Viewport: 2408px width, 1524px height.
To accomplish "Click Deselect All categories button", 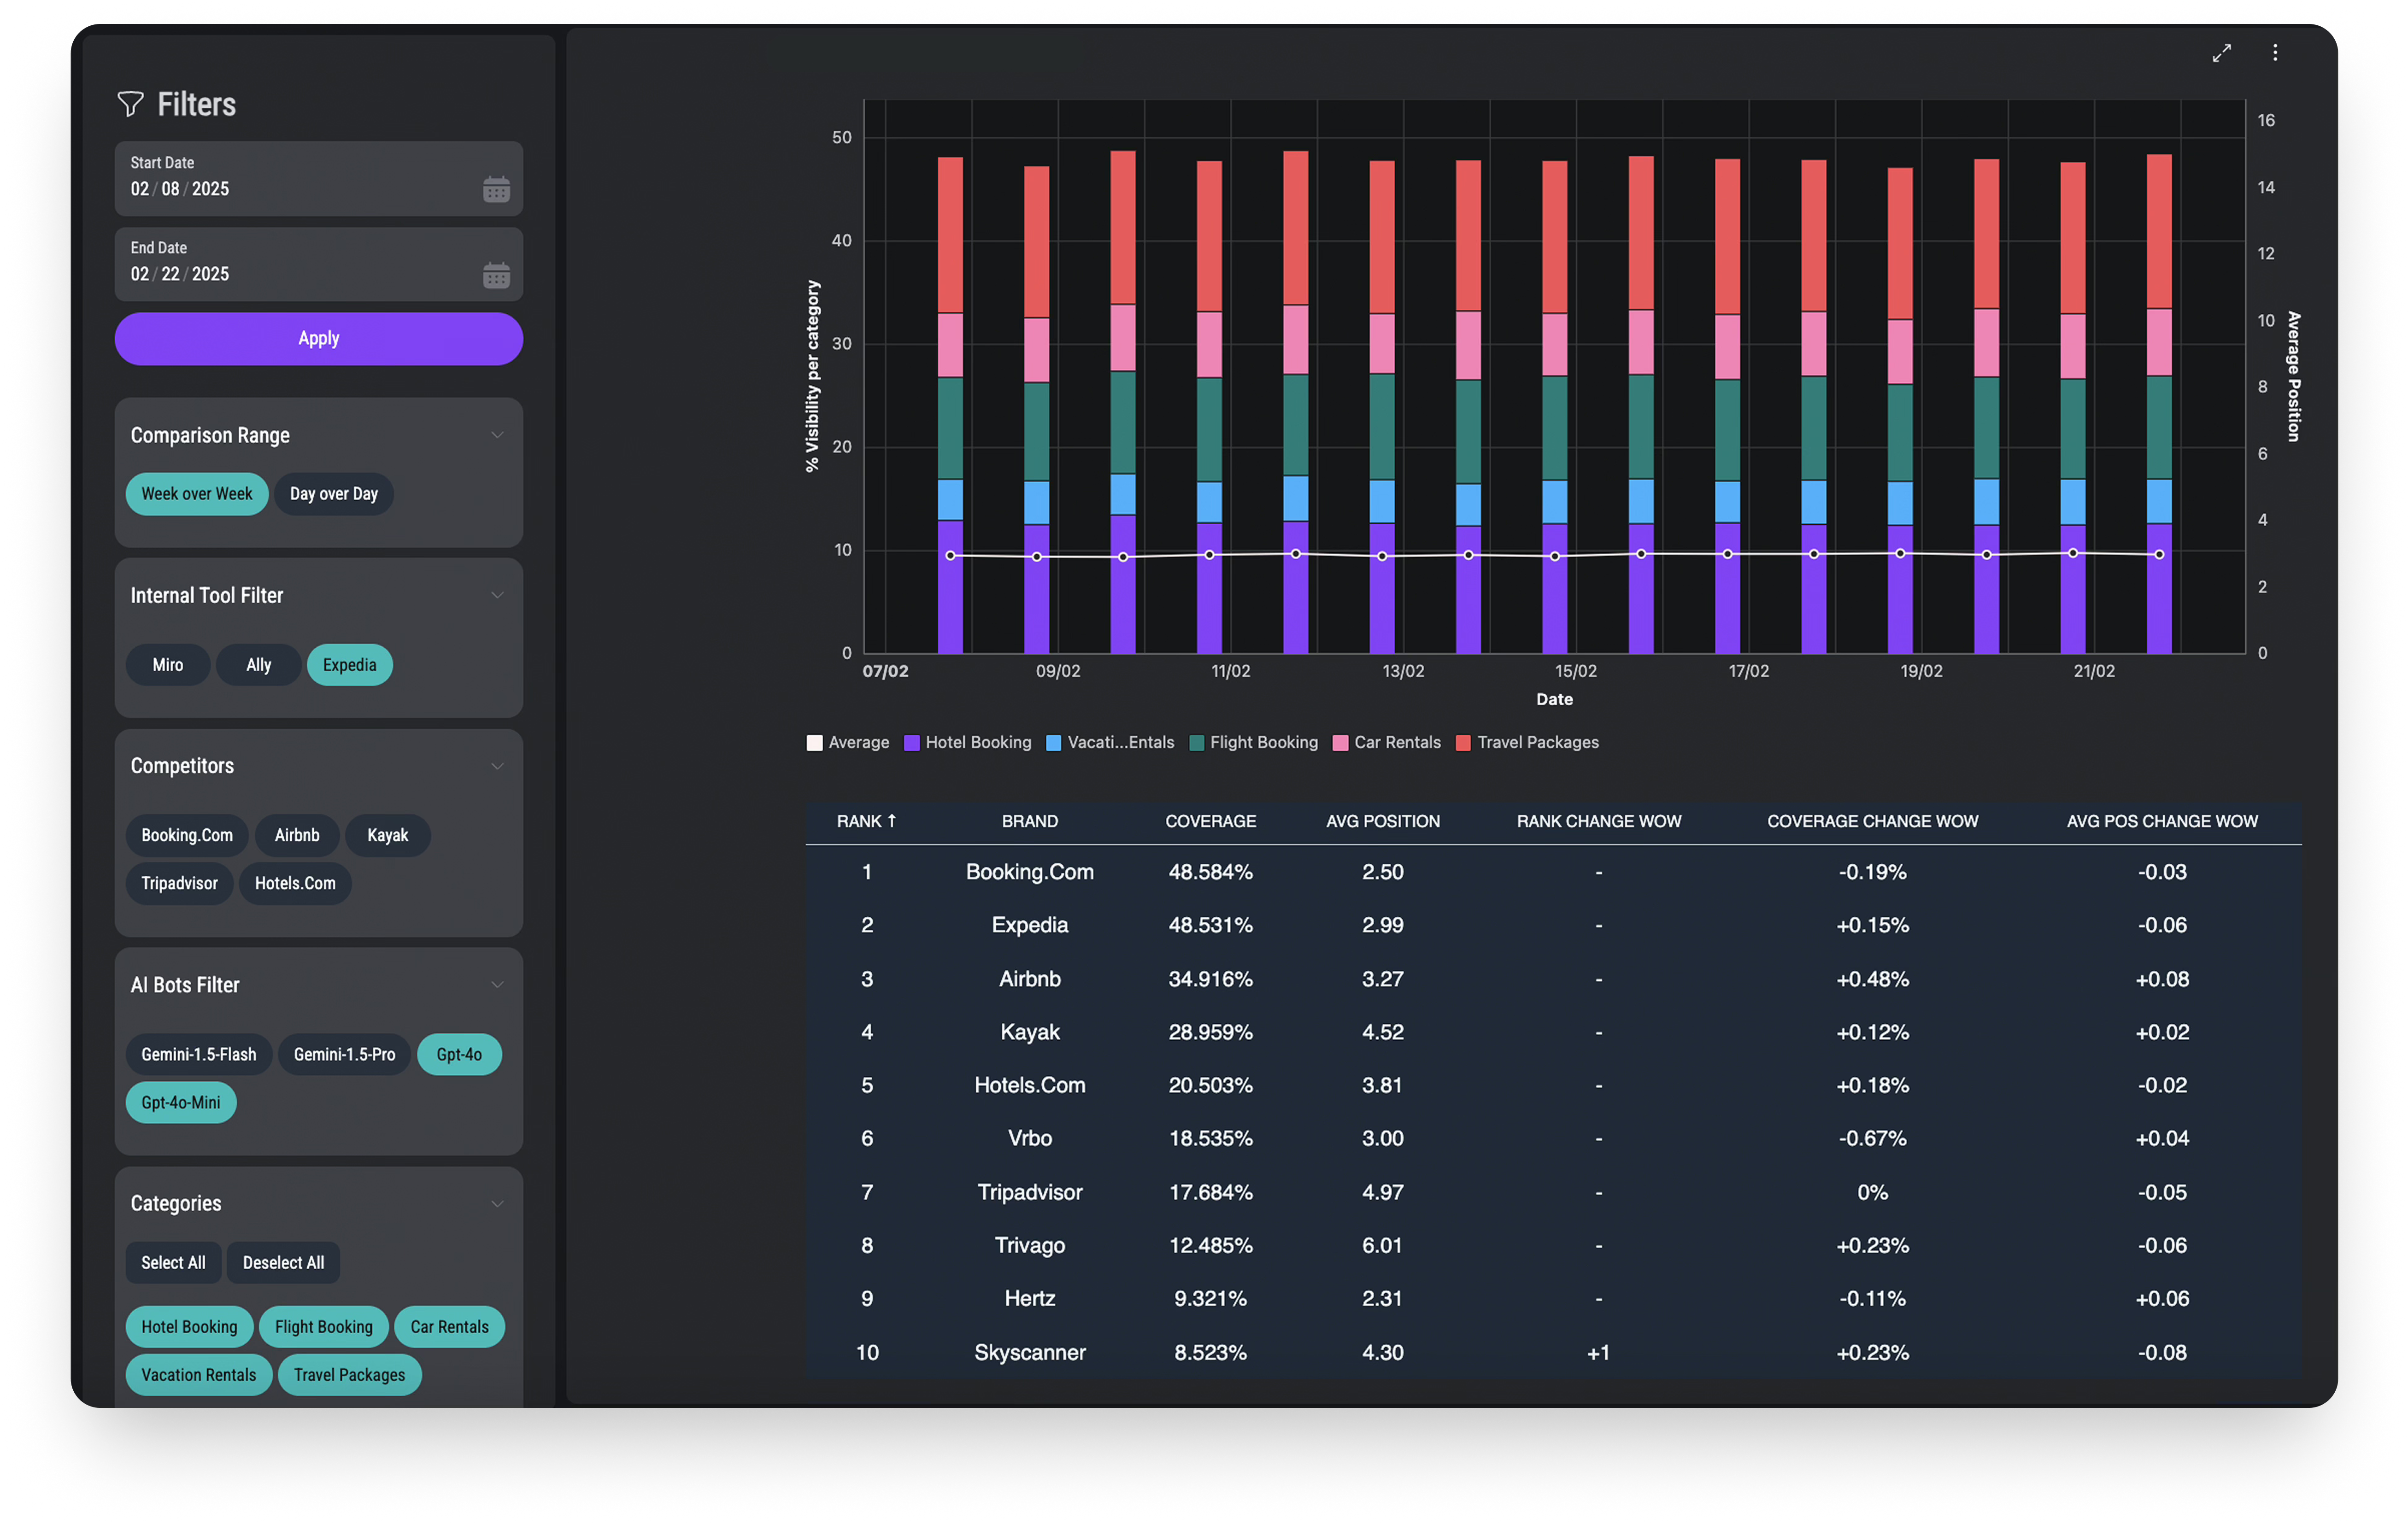I will pyautogui.click(x=283, y=1263).
